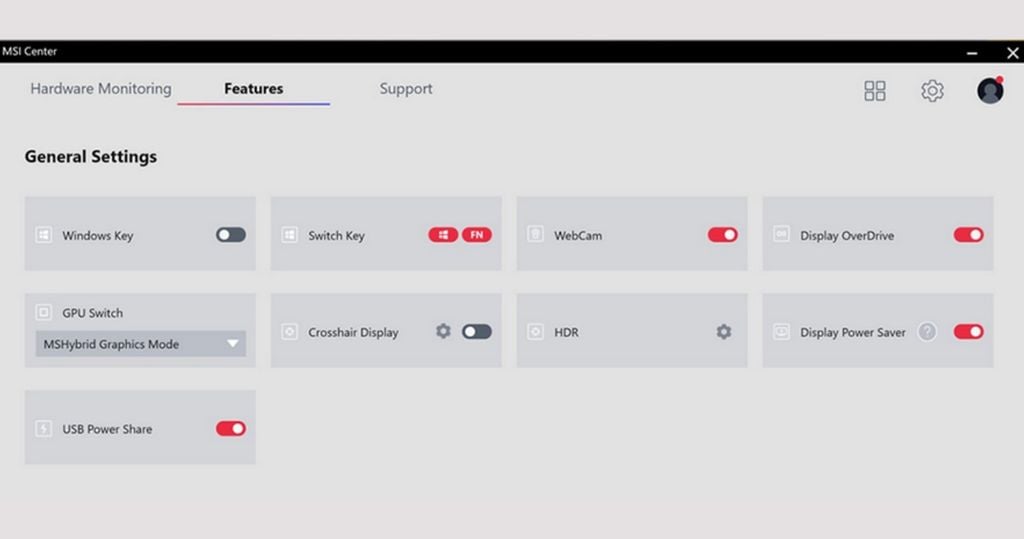
Task: Turn off Display Power Saver toggle
Action: [x=968, y=332]
